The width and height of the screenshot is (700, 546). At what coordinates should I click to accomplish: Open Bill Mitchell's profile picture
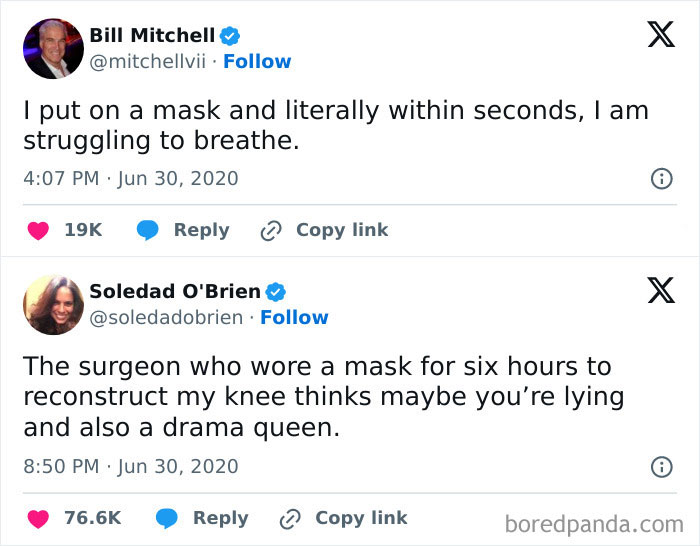[52, 48]
